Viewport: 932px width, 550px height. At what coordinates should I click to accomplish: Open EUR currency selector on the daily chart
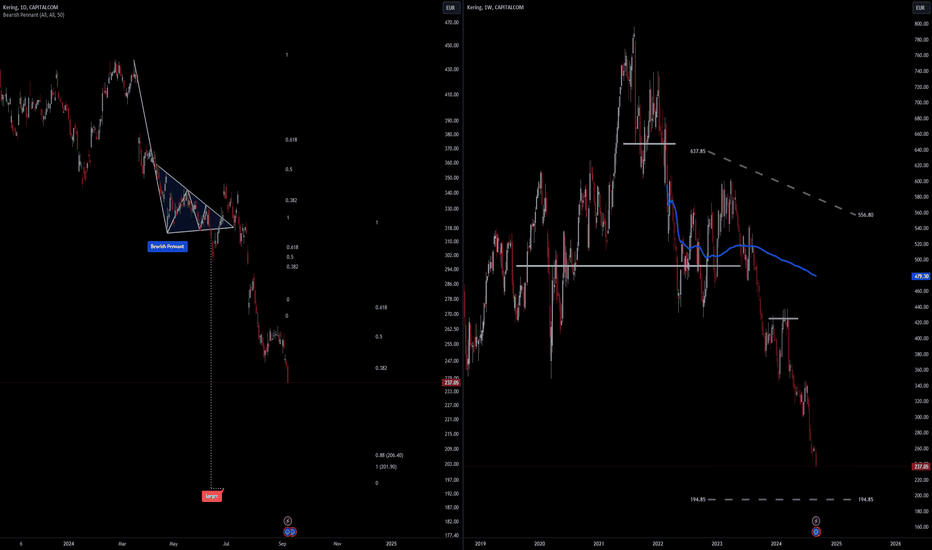pyautogui.click(x=451, y=8)
